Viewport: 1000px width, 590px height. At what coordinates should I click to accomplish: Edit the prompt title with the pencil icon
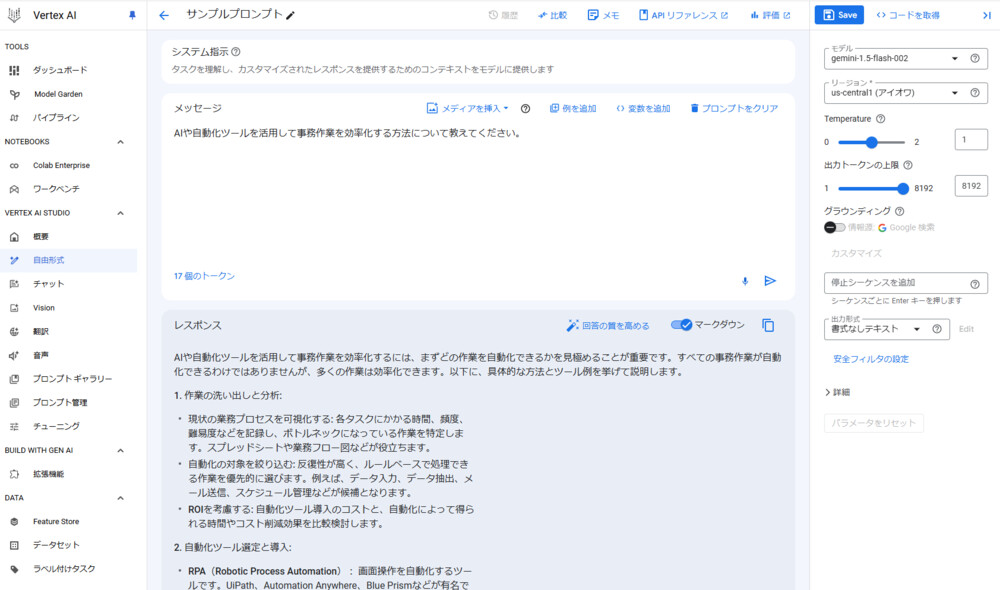290,15
